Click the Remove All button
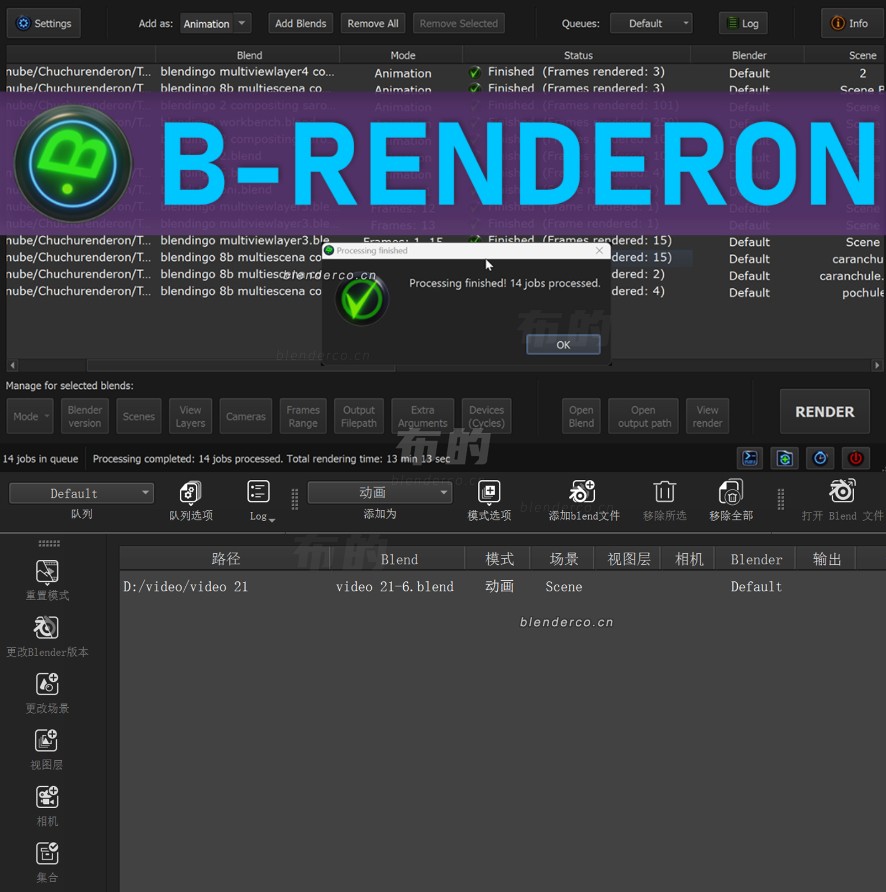 [373, 23]
